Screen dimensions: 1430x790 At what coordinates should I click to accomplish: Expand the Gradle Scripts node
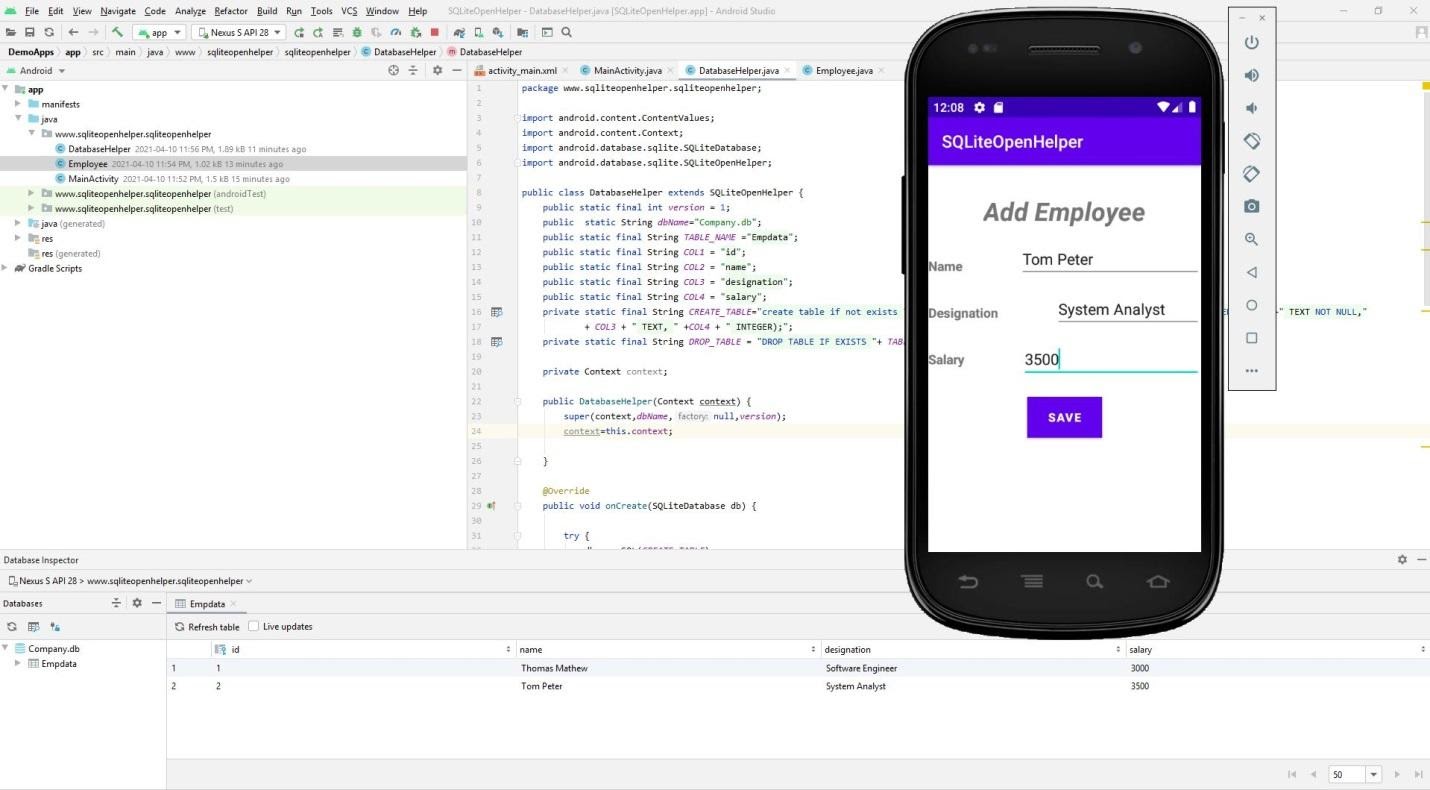pos(6,269)
